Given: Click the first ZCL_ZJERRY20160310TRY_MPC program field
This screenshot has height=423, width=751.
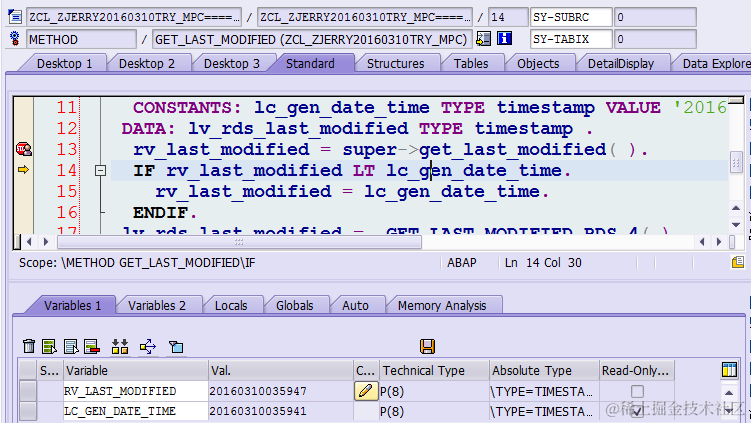Looking at the screenshot, I should pyautogui.click(x=134, y=17).
